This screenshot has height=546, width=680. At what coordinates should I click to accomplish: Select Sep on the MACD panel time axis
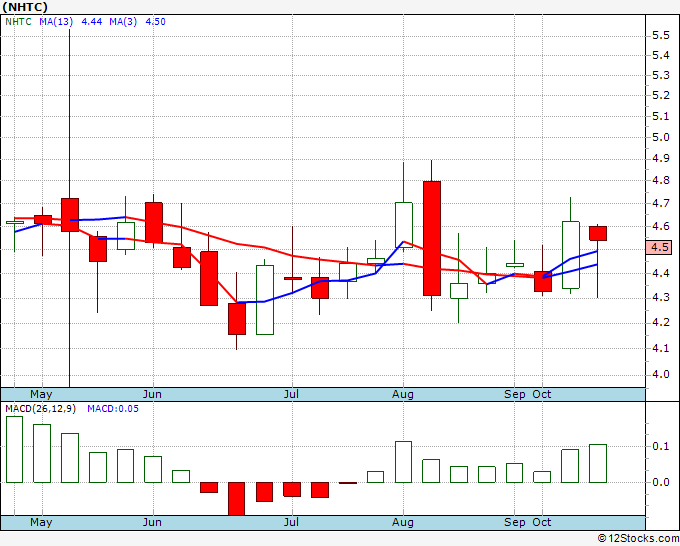click(514, 522)
